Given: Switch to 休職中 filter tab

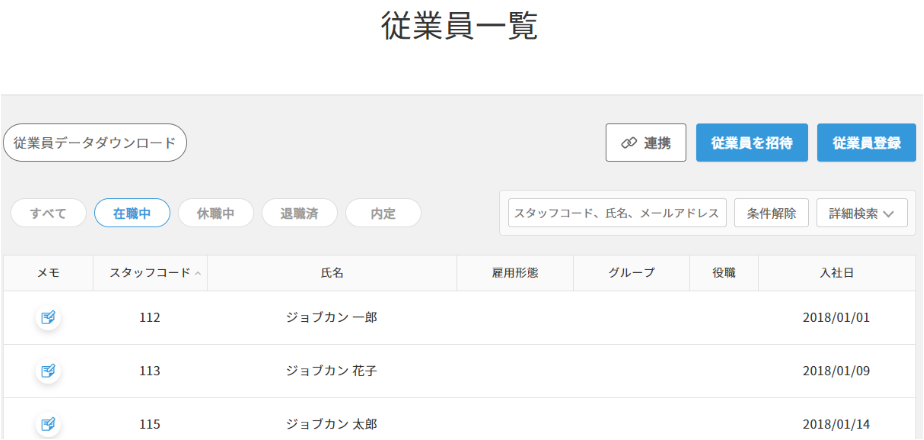Looking at the screenshot, I should (216, 213).
